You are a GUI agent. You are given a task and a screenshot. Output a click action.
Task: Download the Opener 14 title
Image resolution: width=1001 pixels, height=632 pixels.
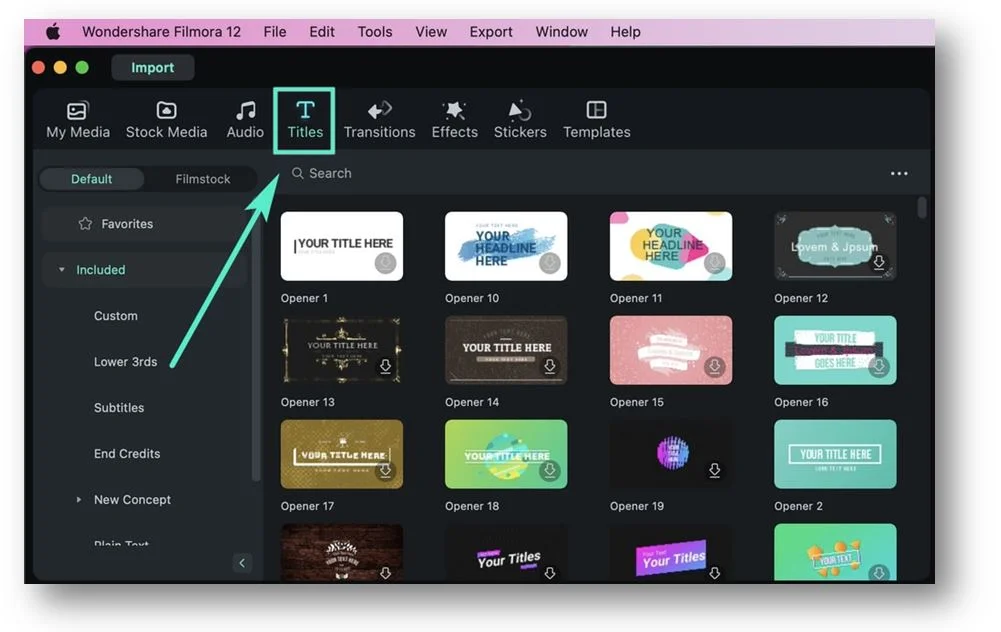(x=550, y=366)
